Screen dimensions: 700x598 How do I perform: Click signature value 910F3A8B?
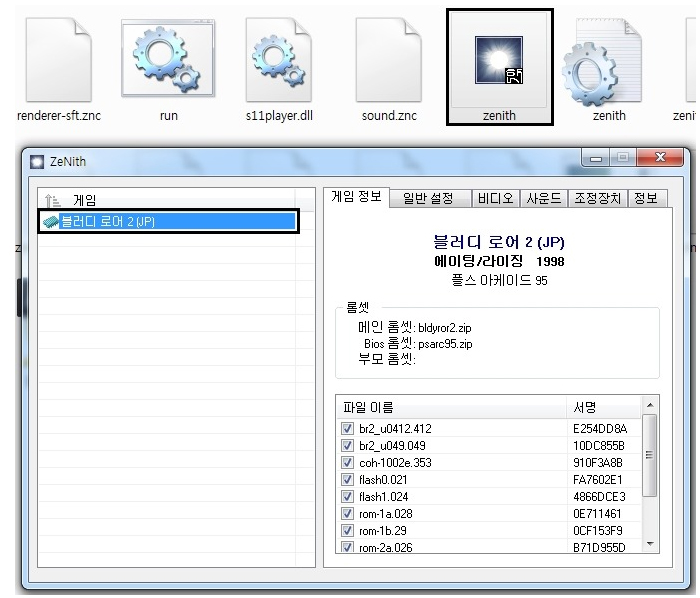tap(598, 463)
